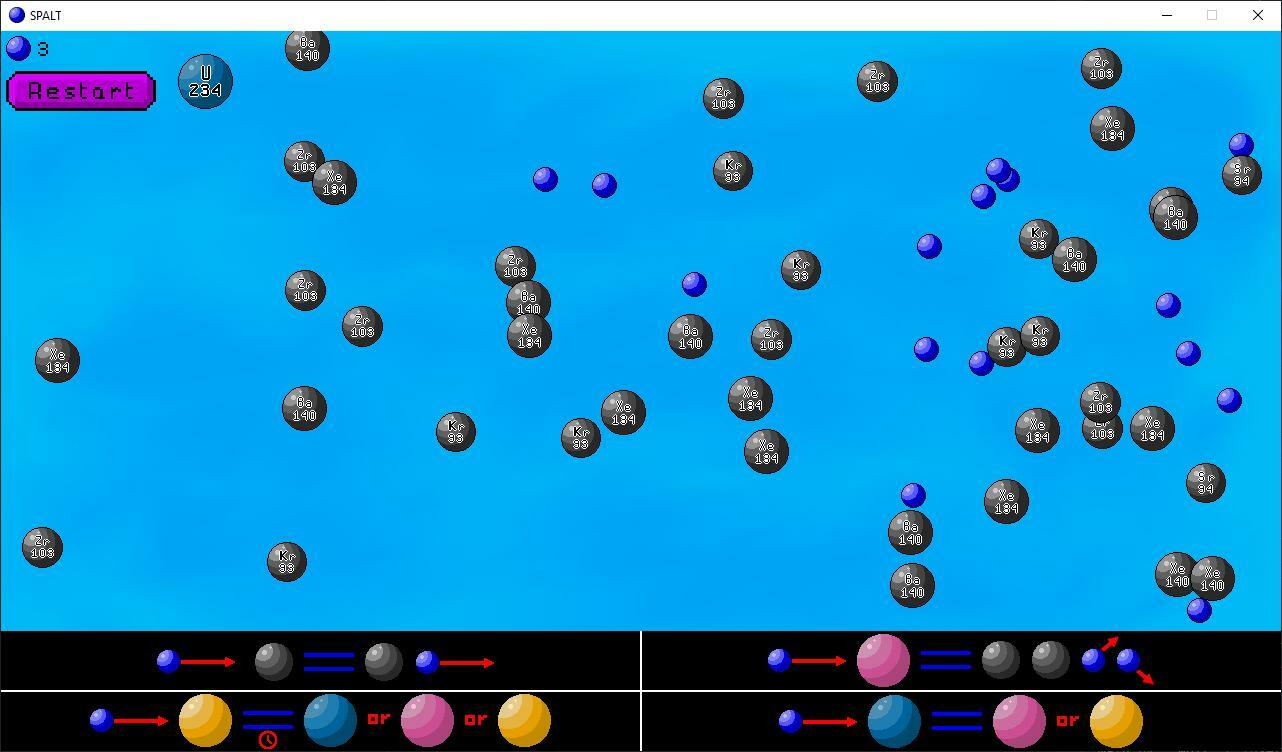Image resolution: width=1282 pixels, height=752 pixels.
Task: Click the SPALT app icon in the title bar
Action: (16, 15)
